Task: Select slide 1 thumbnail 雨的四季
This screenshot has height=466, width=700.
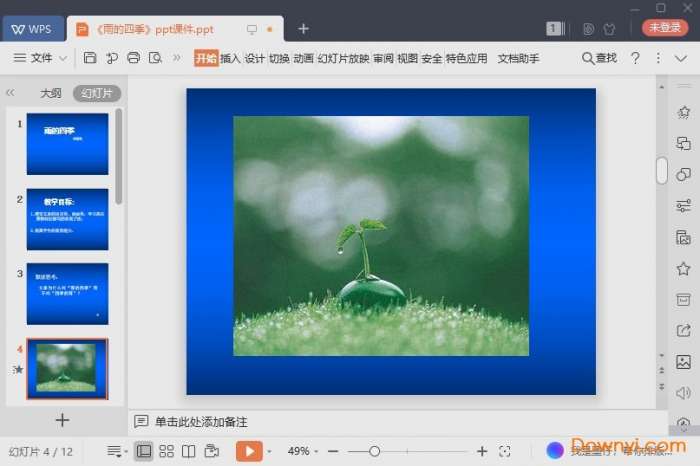Action: click(67, 144)
